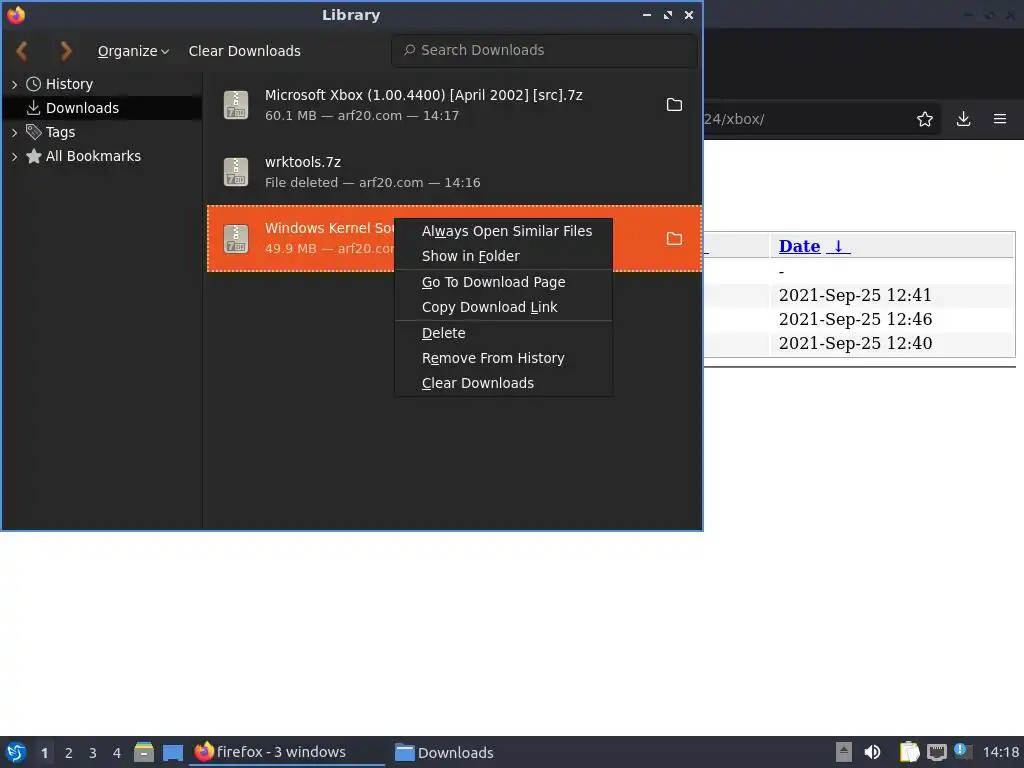Close the Library window
The height and width of the screenshot is (768, 1024).
(688, 14)
